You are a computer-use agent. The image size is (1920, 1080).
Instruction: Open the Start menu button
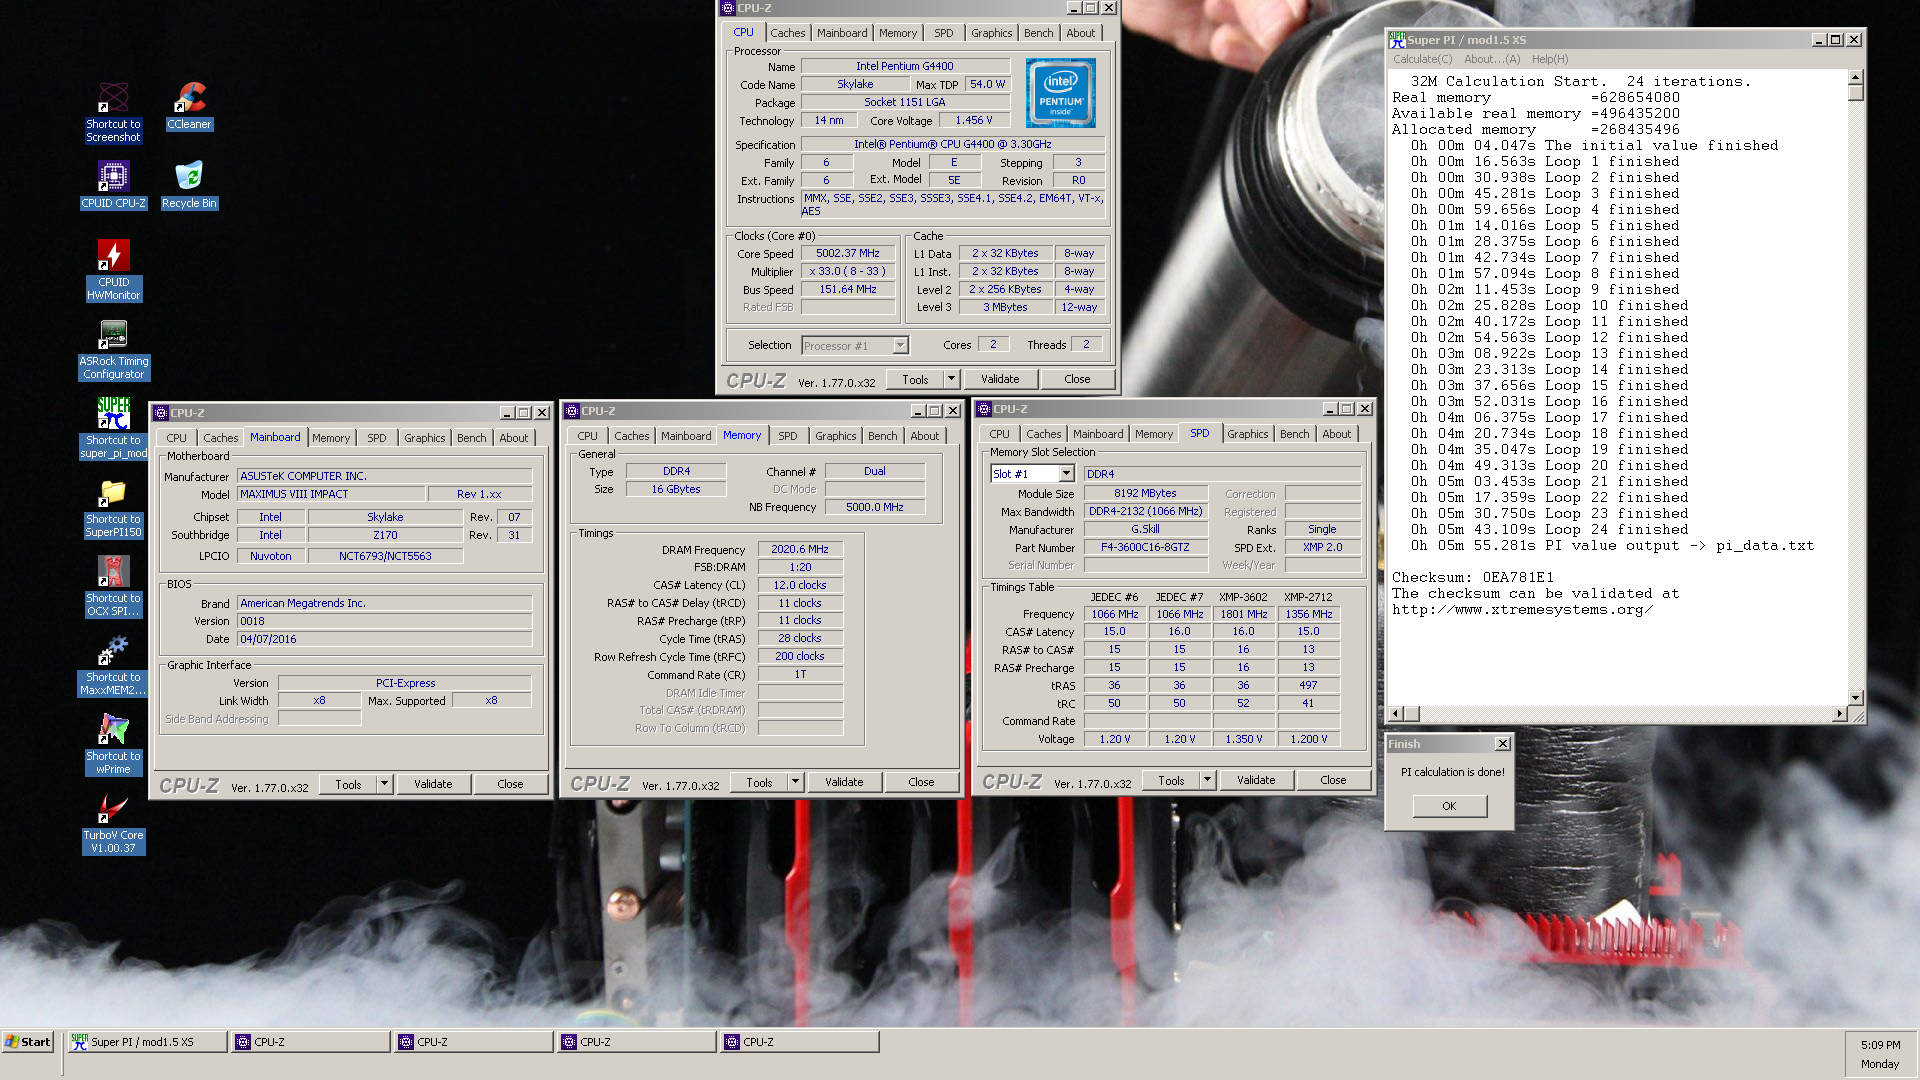point(28,1042)
